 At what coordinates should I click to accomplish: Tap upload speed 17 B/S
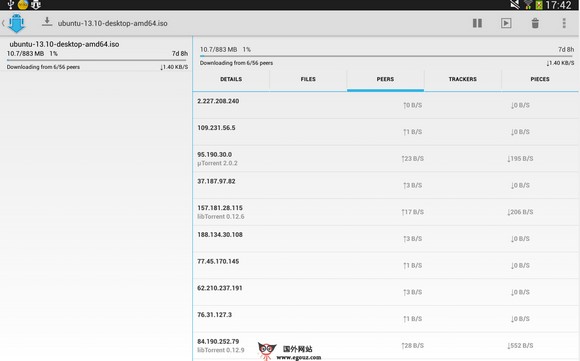pos(413,212)
